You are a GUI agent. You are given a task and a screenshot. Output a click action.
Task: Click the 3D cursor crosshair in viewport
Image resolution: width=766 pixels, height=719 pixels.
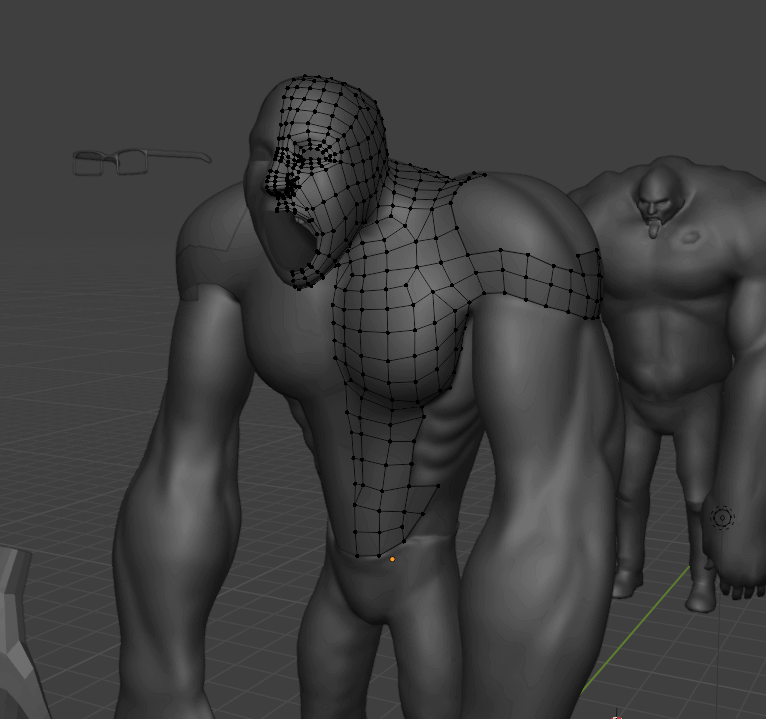722,517
